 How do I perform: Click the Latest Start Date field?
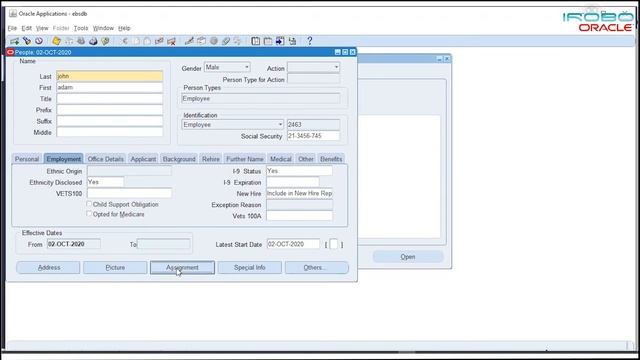point(293,244)
